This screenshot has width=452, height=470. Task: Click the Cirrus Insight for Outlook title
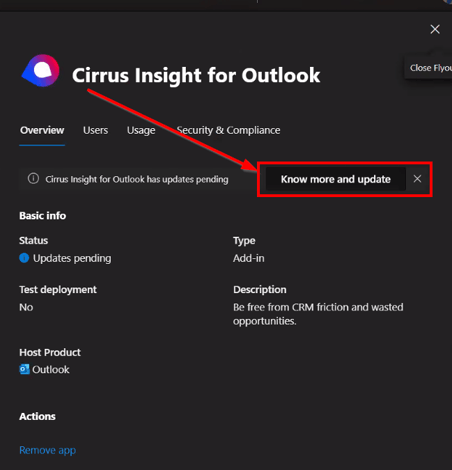196,75
